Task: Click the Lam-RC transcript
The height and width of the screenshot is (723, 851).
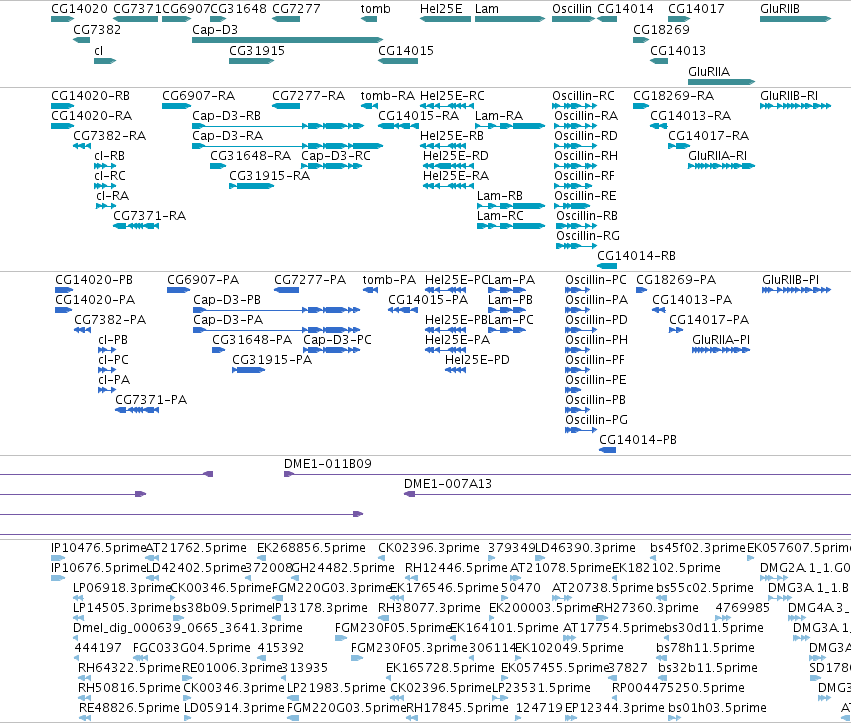Action: click(511, 226)
